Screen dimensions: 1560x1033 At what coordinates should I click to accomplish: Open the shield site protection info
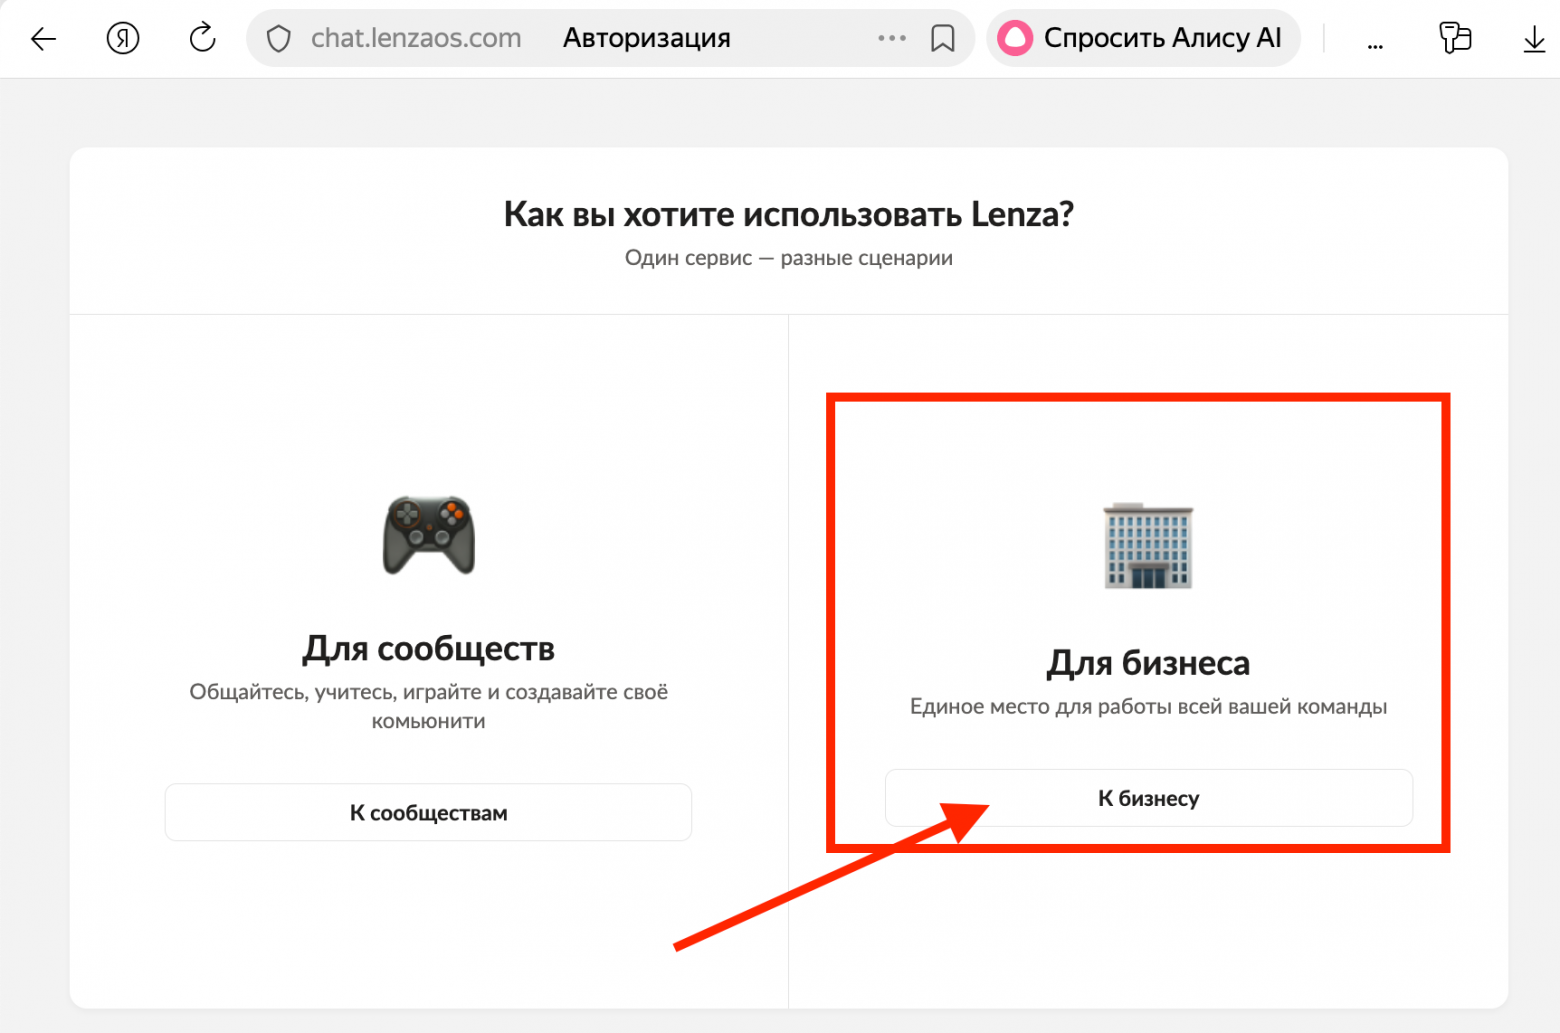pos(279,39)
